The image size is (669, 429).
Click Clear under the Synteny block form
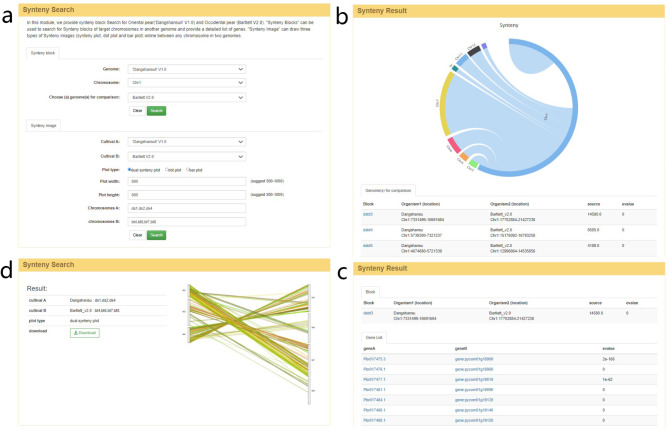pyautogui.click(x=137, y=111)
